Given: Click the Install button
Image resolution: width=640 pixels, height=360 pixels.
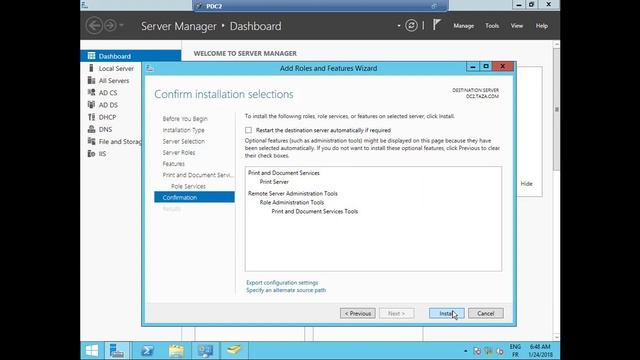Looking at the screenshot, I should point(447,313).
